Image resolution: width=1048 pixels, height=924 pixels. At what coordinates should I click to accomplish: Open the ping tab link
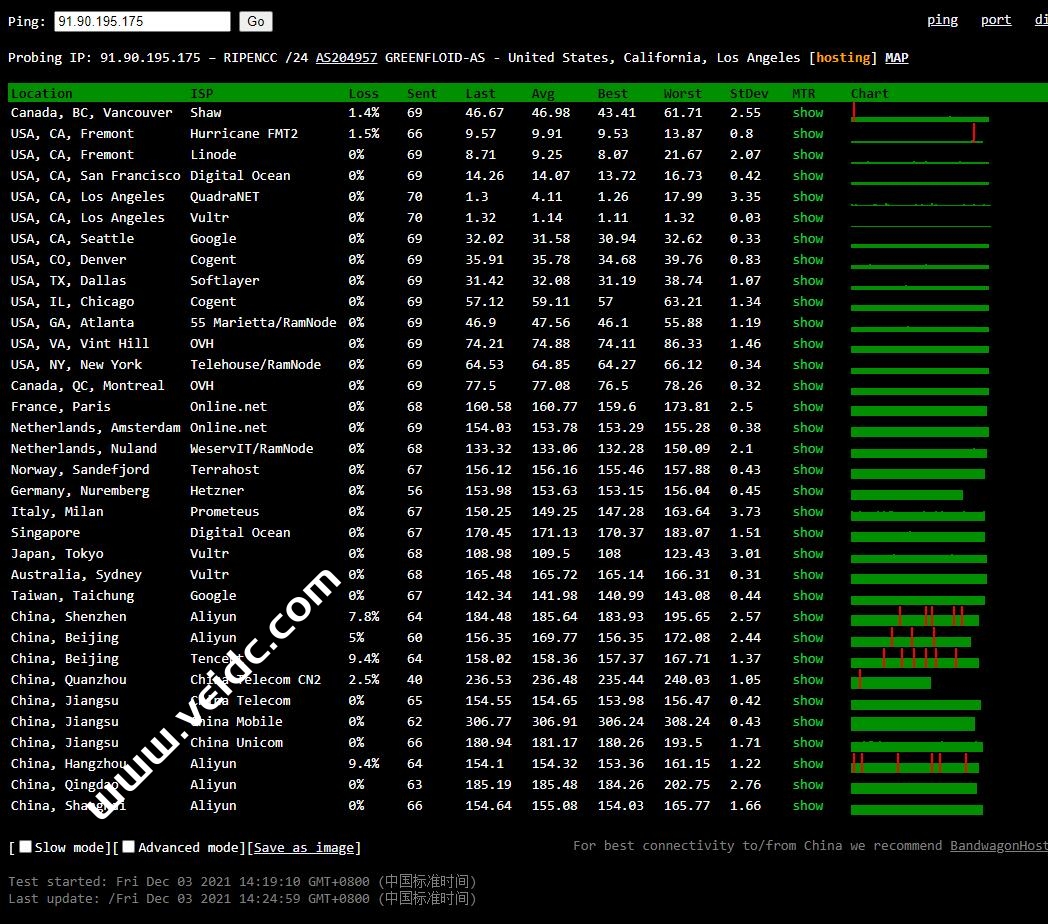pyautogui.click(x=942, y=20)
